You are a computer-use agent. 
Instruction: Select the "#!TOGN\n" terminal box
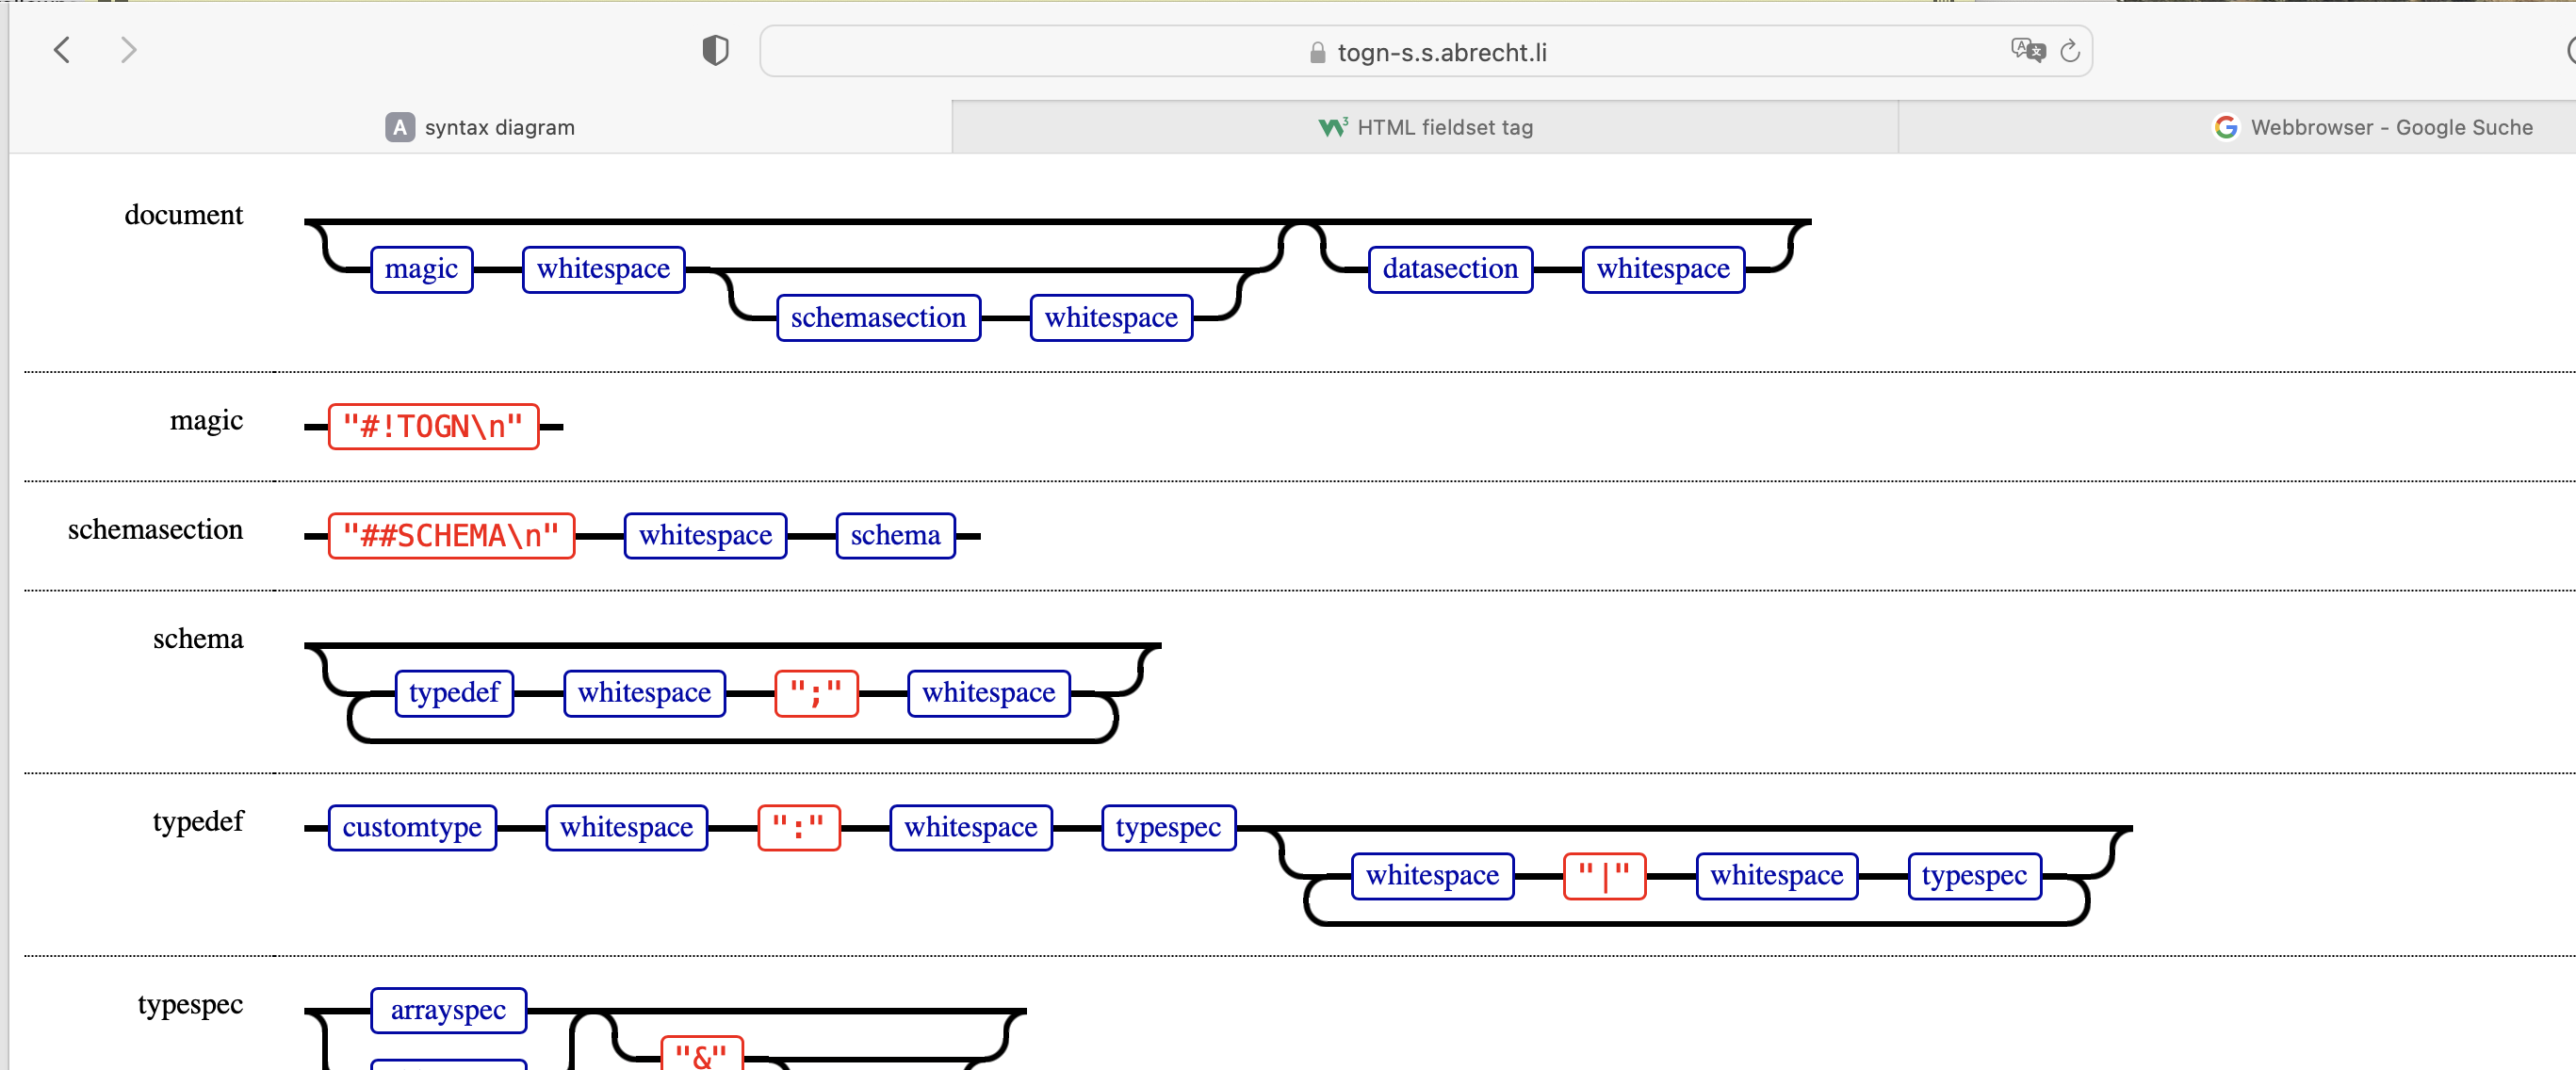(x=433, y=427)
